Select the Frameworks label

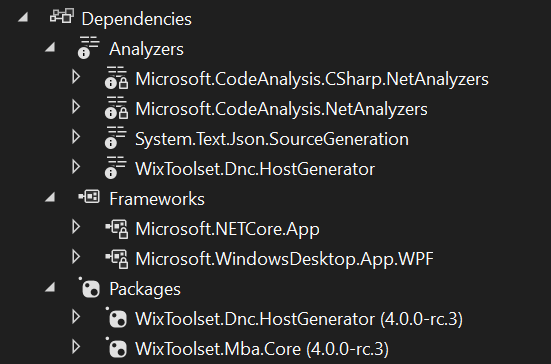157,199
